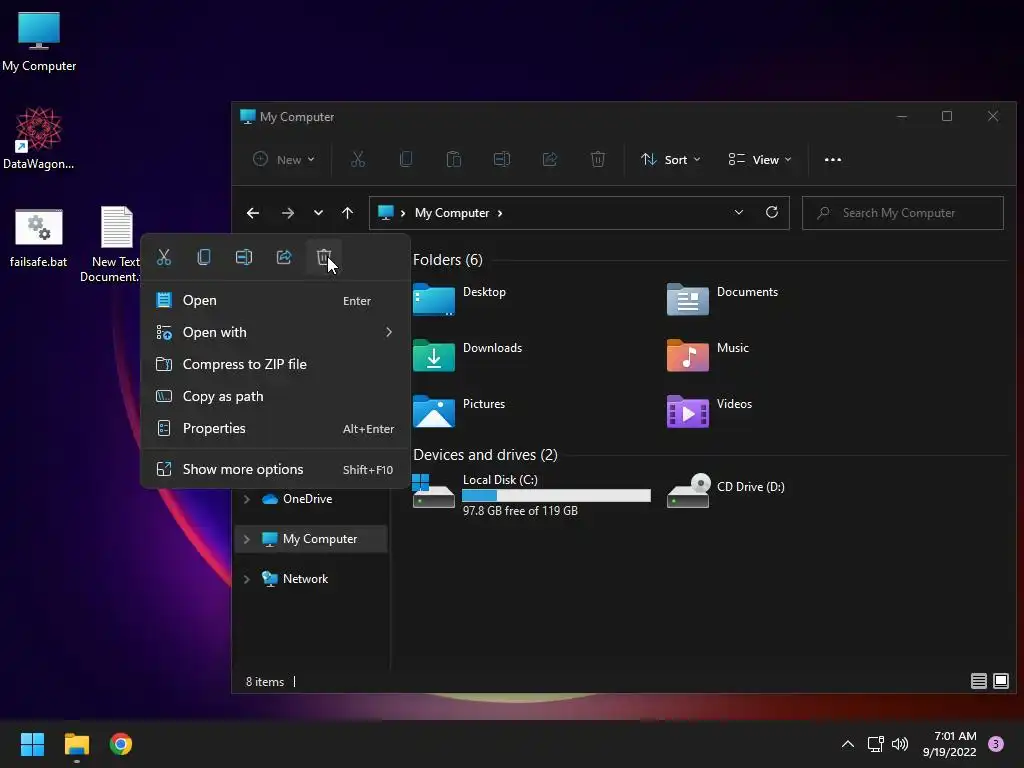Image resolution: width=1024 pixels, height=768 pixels.
Task: Click the Refresh button
Action: (x=772, y=213)
